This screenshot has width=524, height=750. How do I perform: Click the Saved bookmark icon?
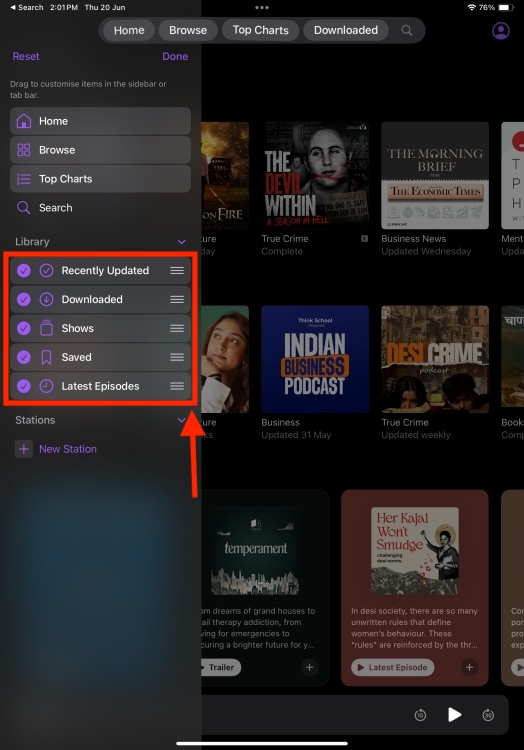tap(46, 357)
